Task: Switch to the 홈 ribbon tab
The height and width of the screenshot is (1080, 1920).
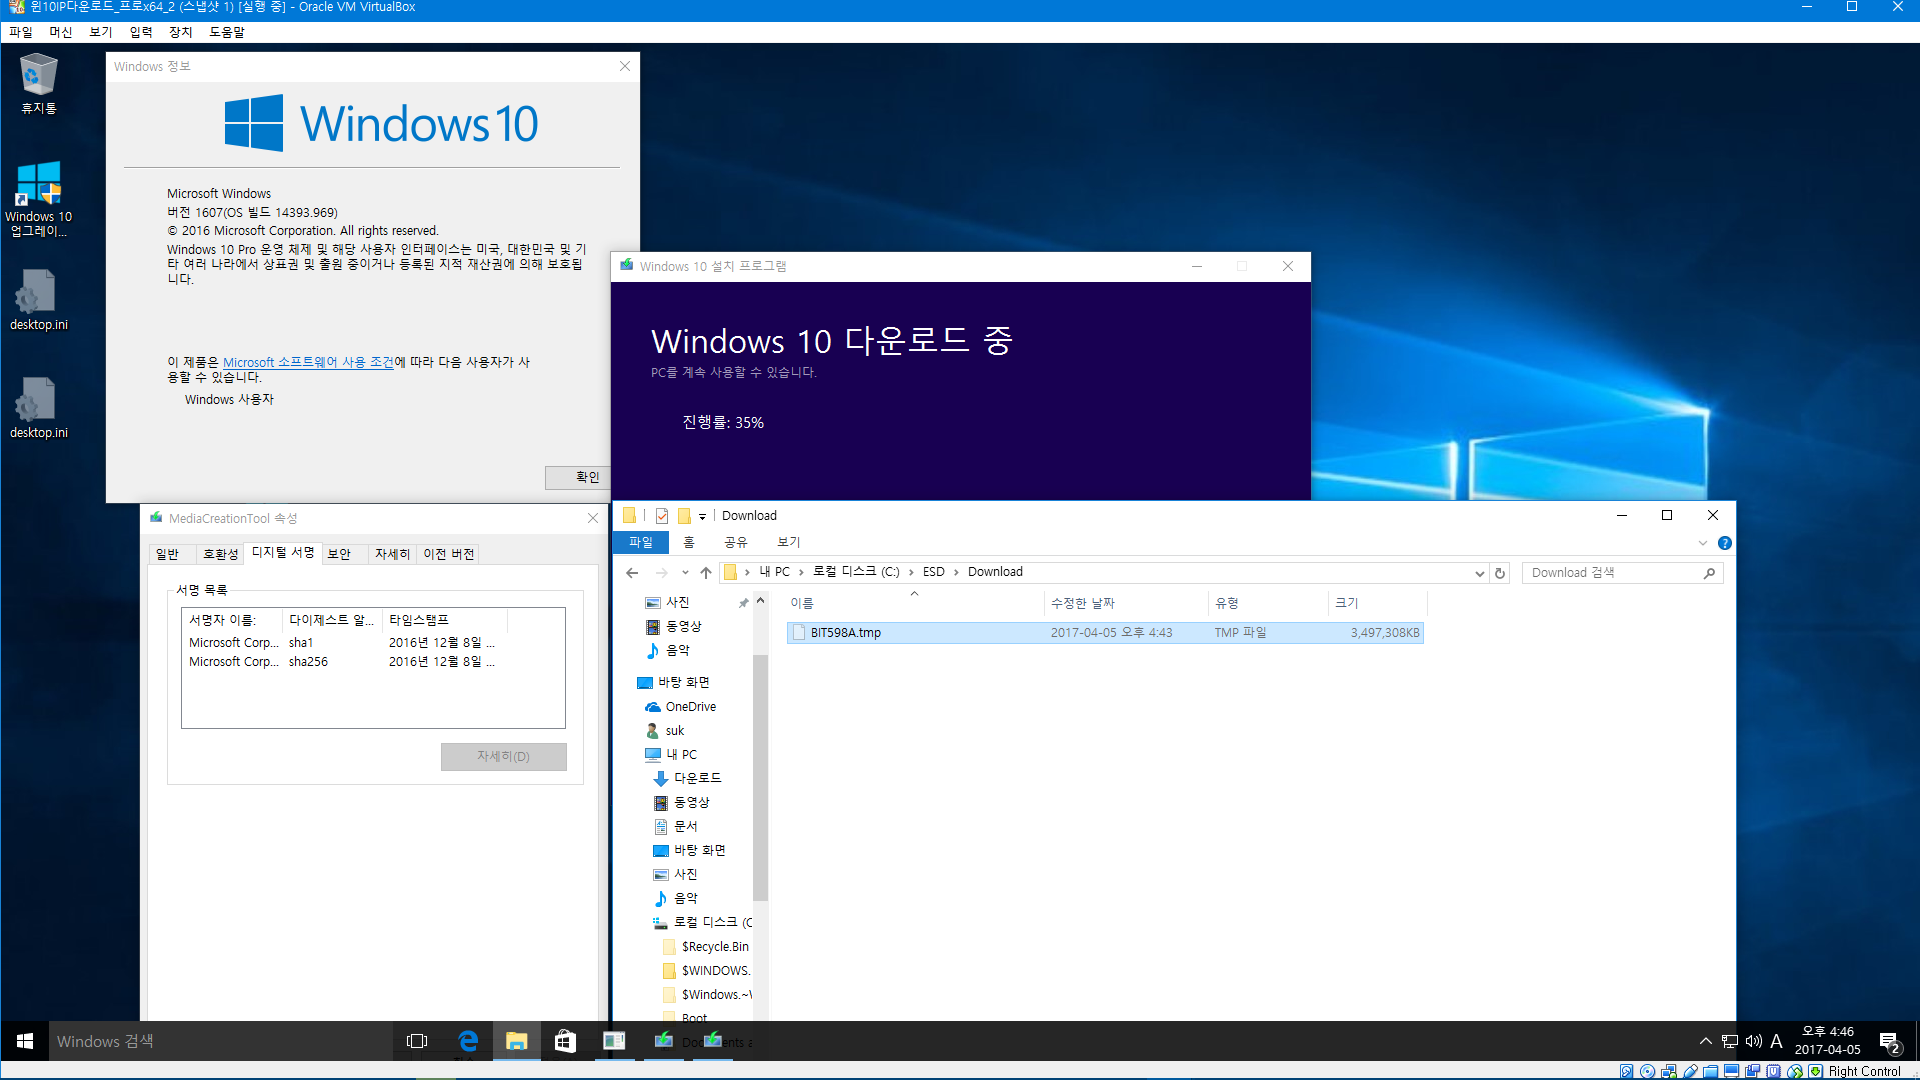Action: 688,542
